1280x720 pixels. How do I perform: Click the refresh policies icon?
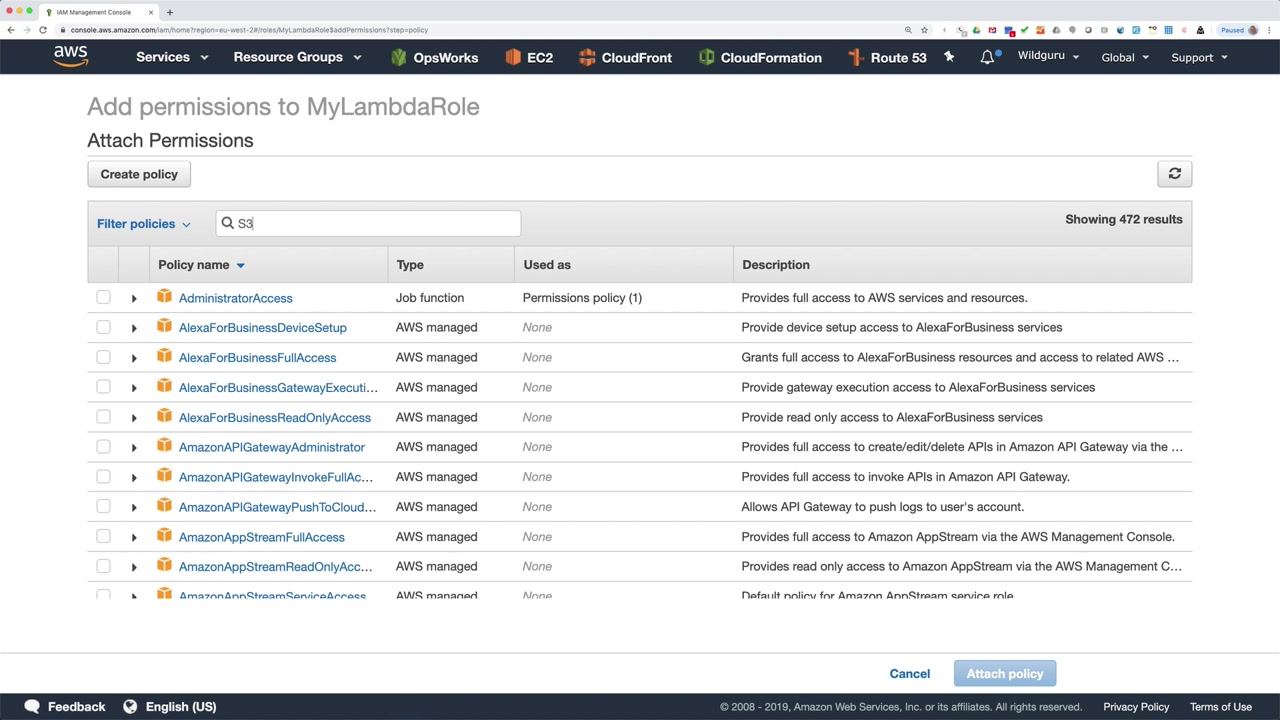tap(1175, 174)
